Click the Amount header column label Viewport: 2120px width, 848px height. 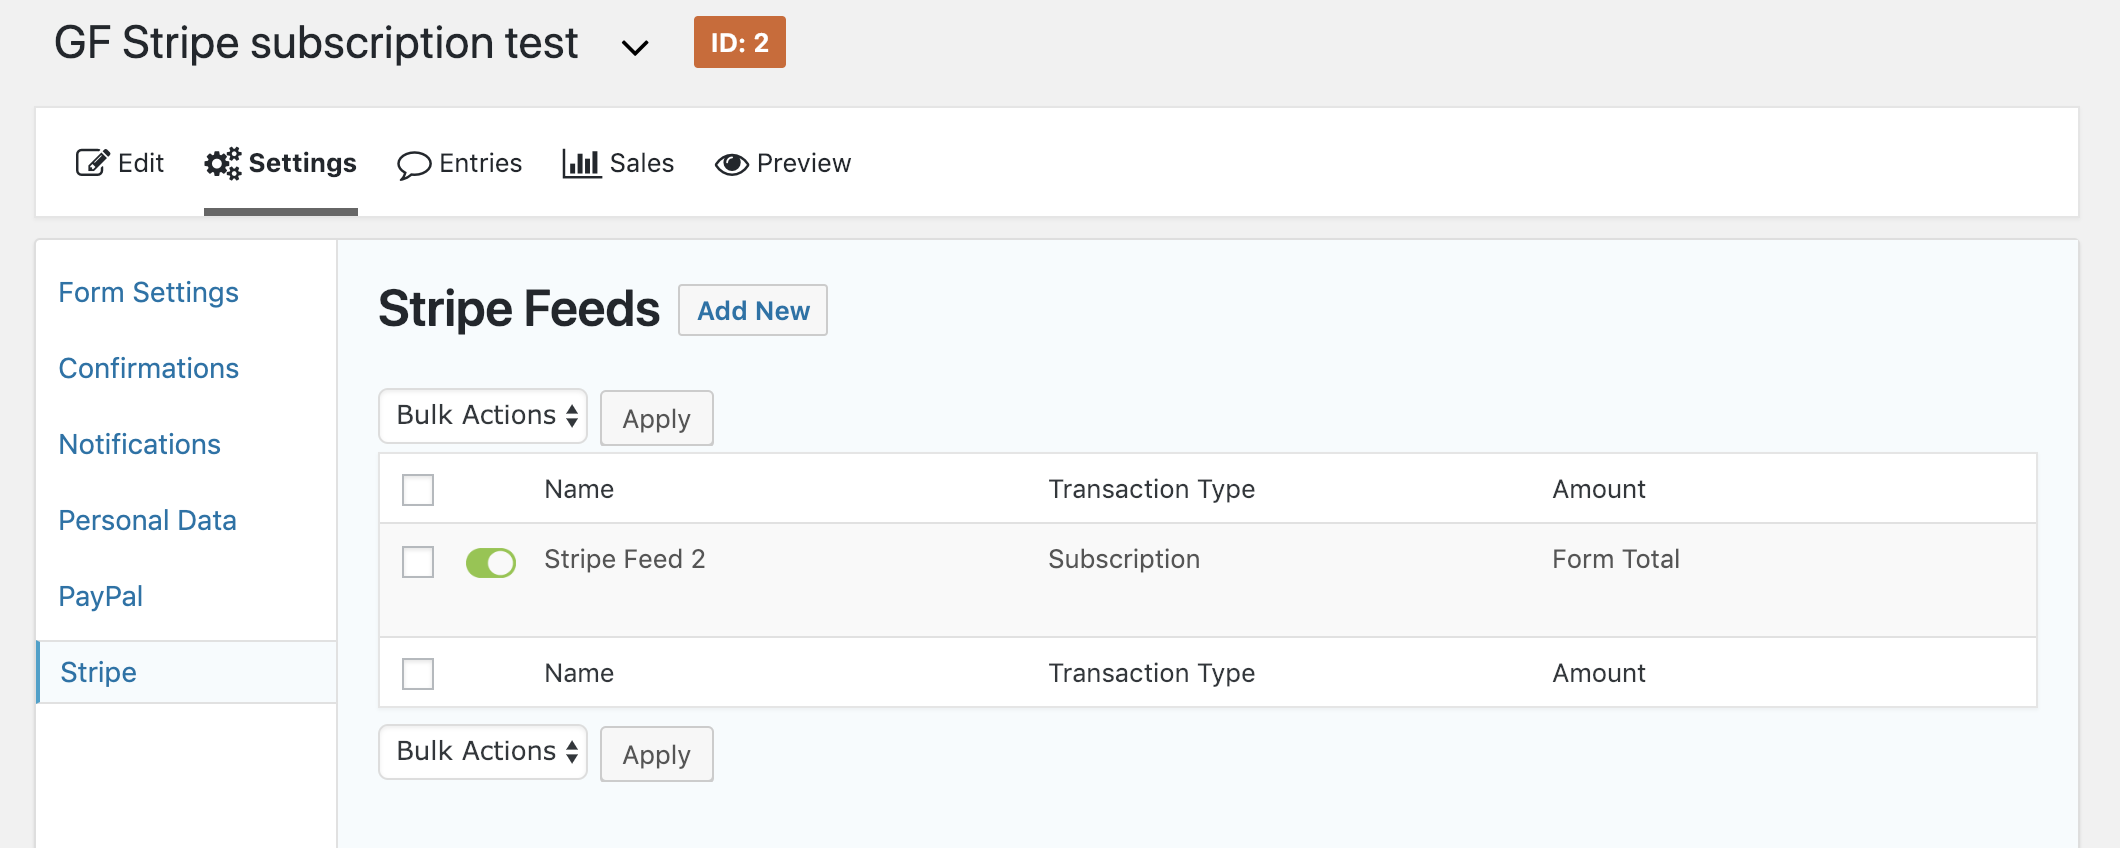click(x=1599, y=489)
